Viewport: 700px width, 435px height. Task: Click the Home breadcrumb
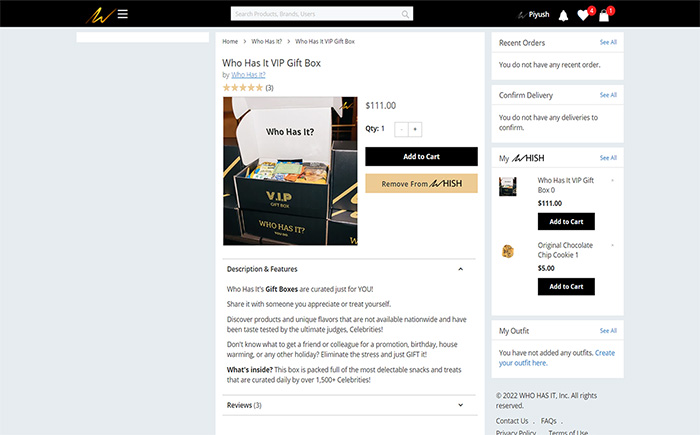[230, 42]
